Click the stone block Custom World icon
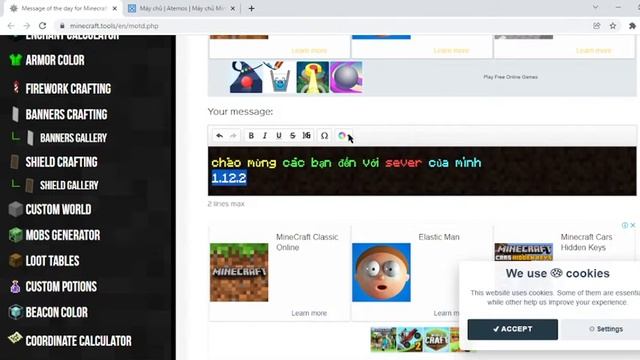 (x=16, y=209)
